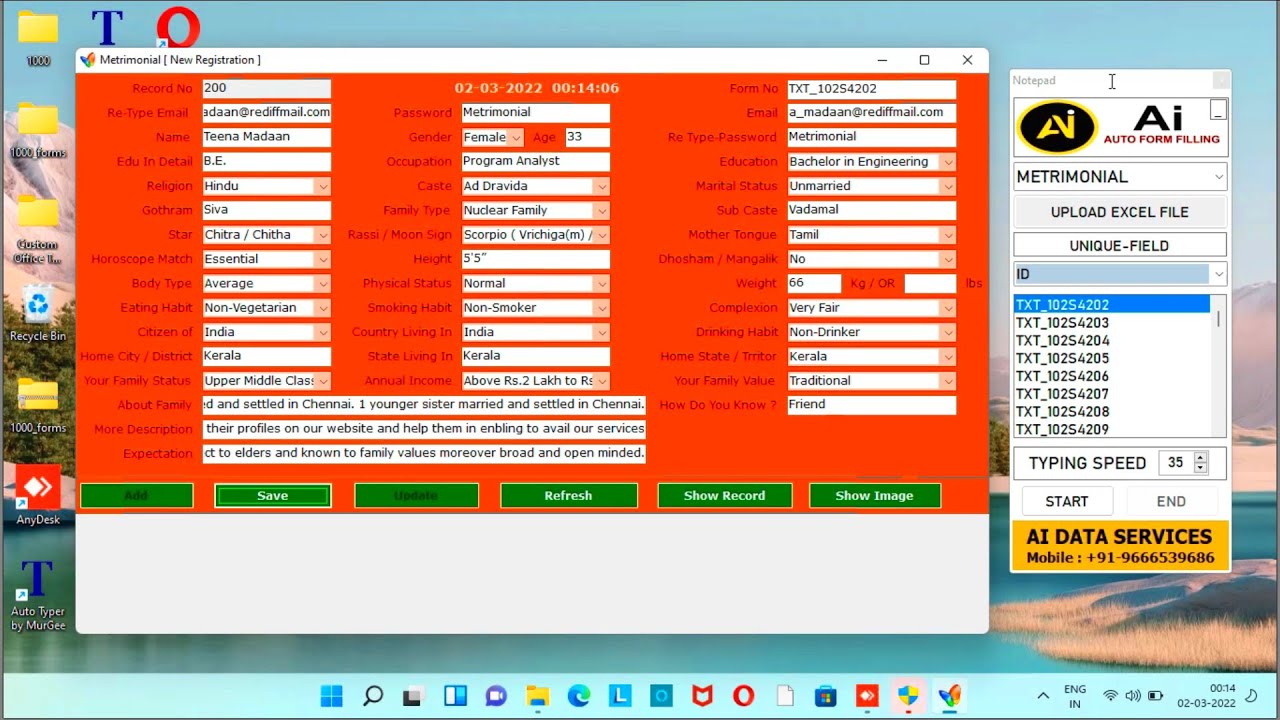The image size is (1280, 720).
Task: Open the blank document icon in the taskbar
Action: point(785,695)
